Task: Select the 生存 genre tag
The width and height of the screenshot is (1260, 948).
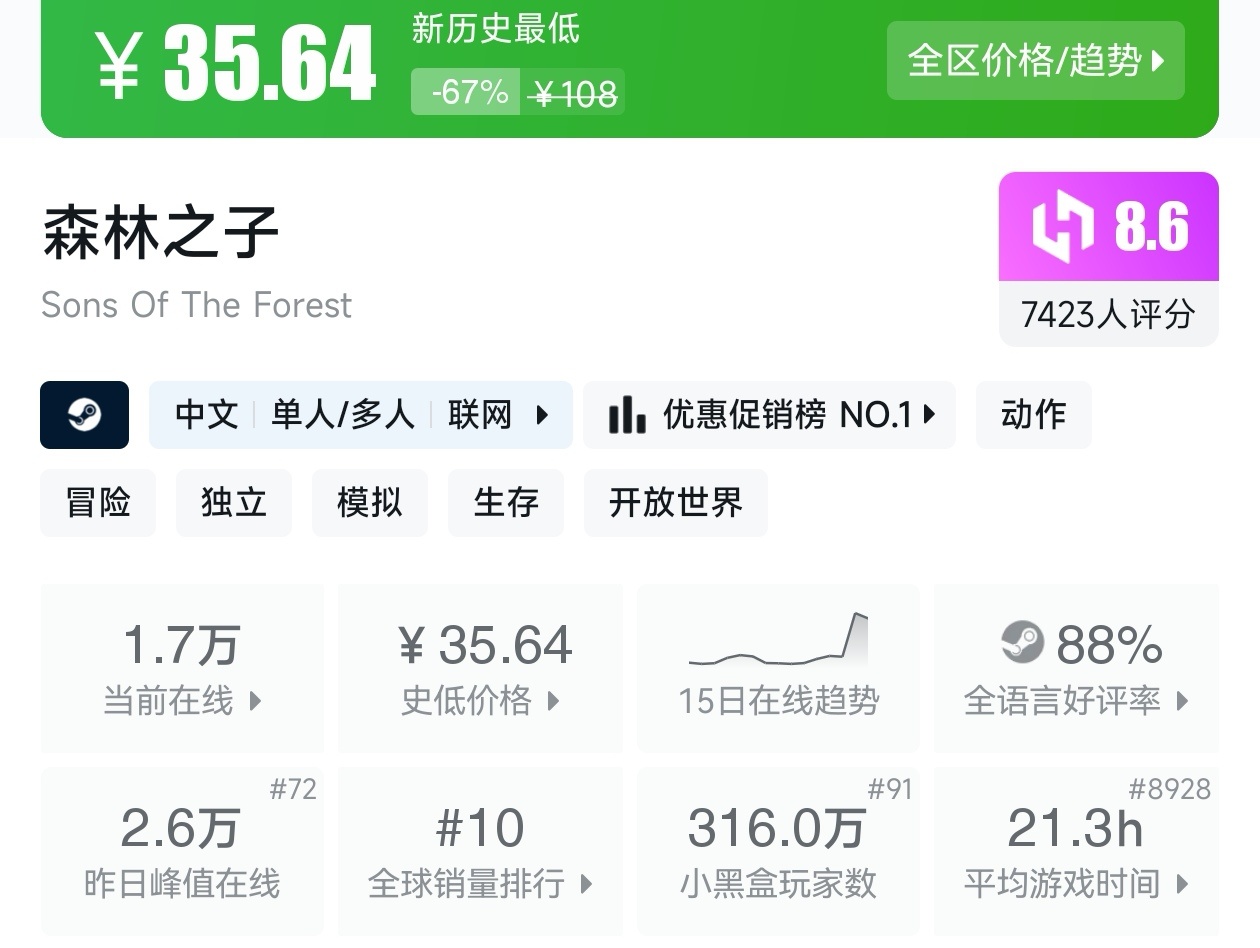Action: pos(506,502)
